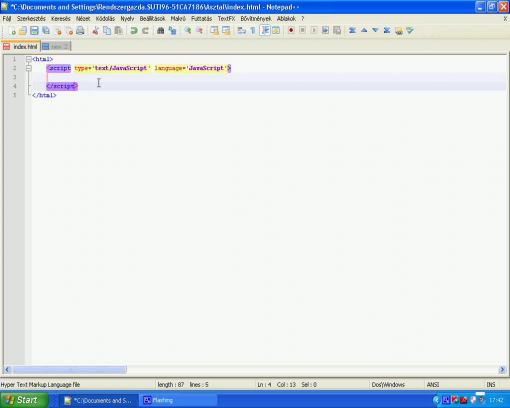Start macro recording with red dot icon

(291, 31)
